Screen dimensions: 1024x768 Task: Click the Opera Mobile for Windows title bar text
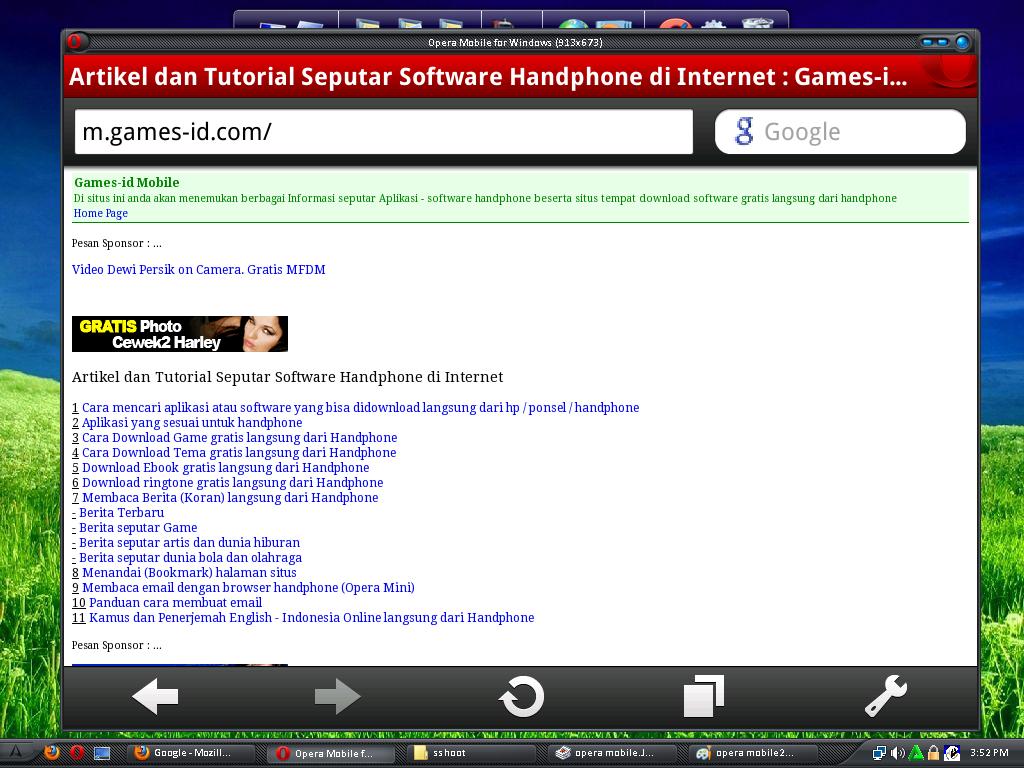(x=515, y=42)
